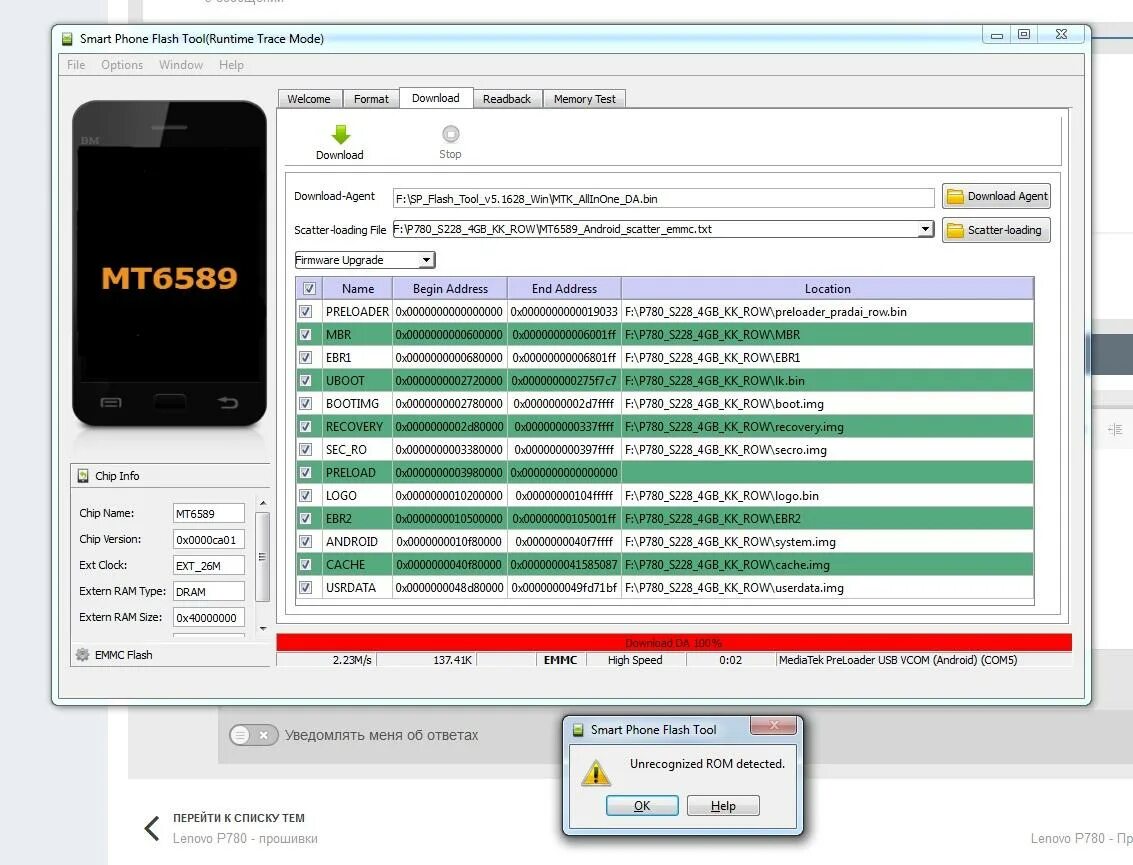Click the Chip Info scrollbar thumb
This screenshot has height=865, width=1133.
click(x=262, y=556)
